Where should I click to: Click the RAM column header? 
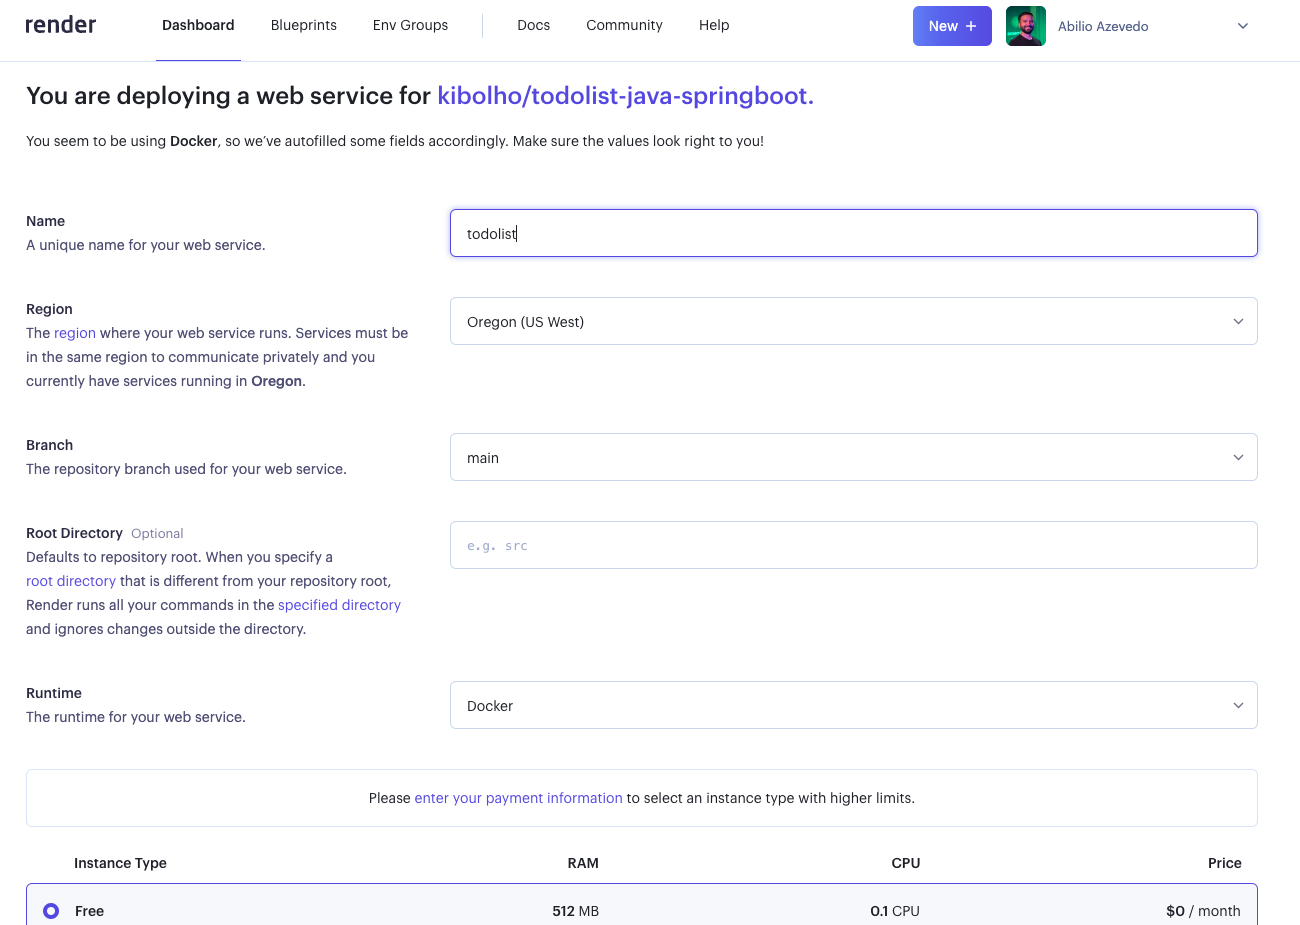click(x=583, y=863)
